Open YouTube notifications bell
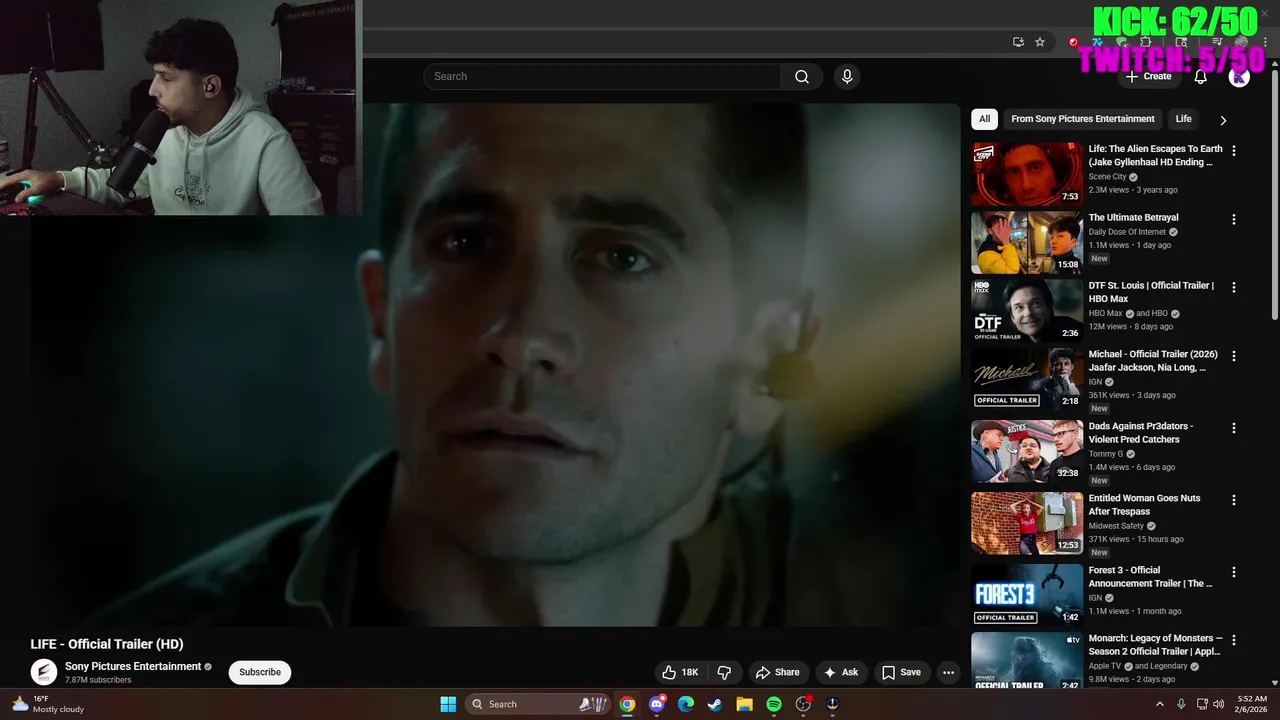This screenshot has width=1280, height=720. tap(1201, 77)
